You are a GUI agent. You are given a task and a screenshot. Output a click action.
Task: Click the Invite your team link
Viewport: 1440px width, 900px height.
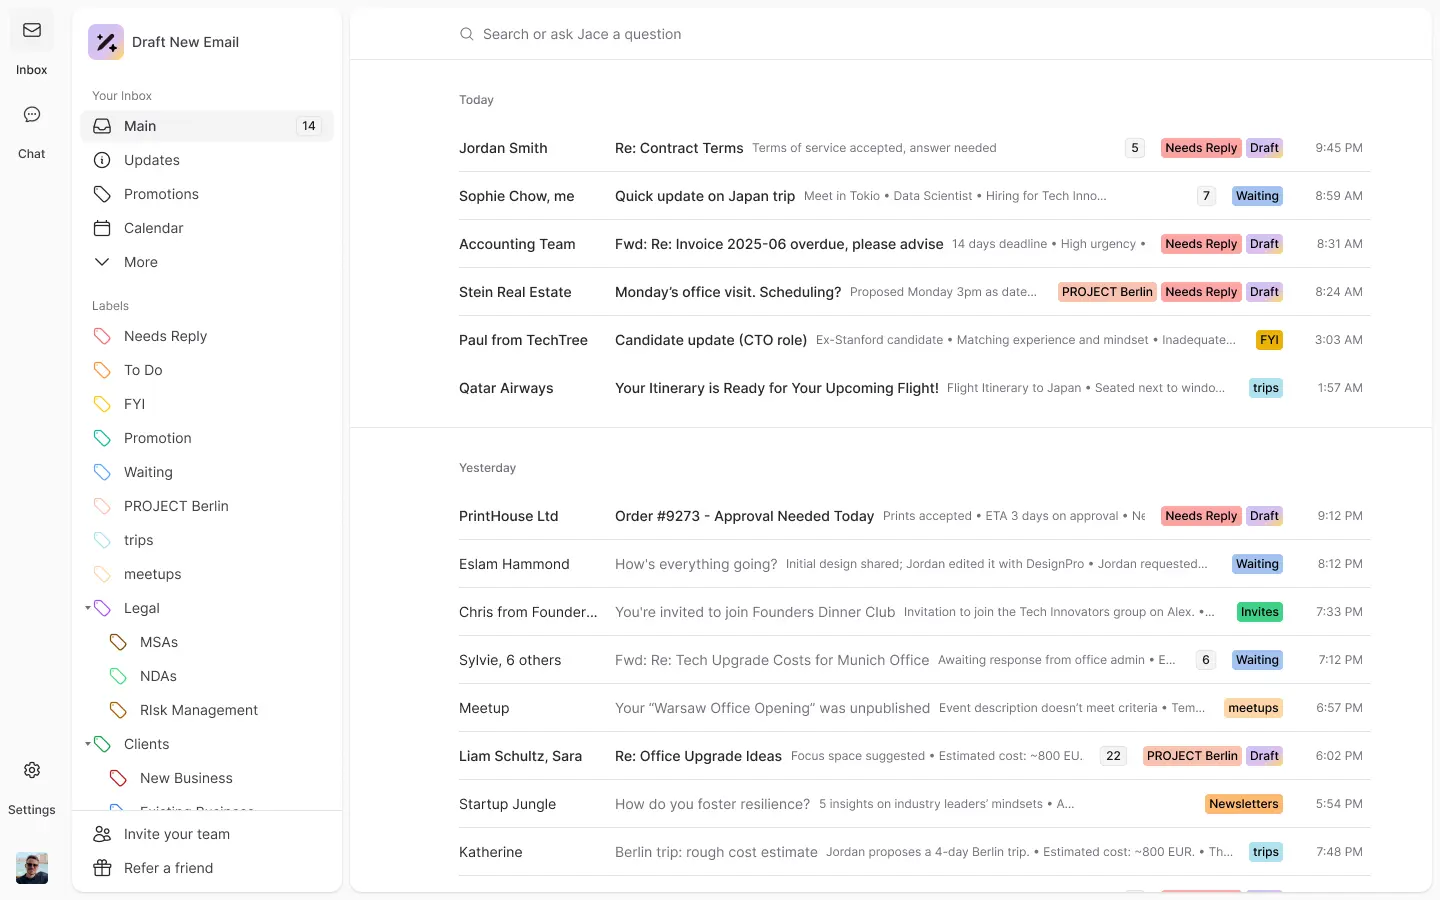[177, 834]
